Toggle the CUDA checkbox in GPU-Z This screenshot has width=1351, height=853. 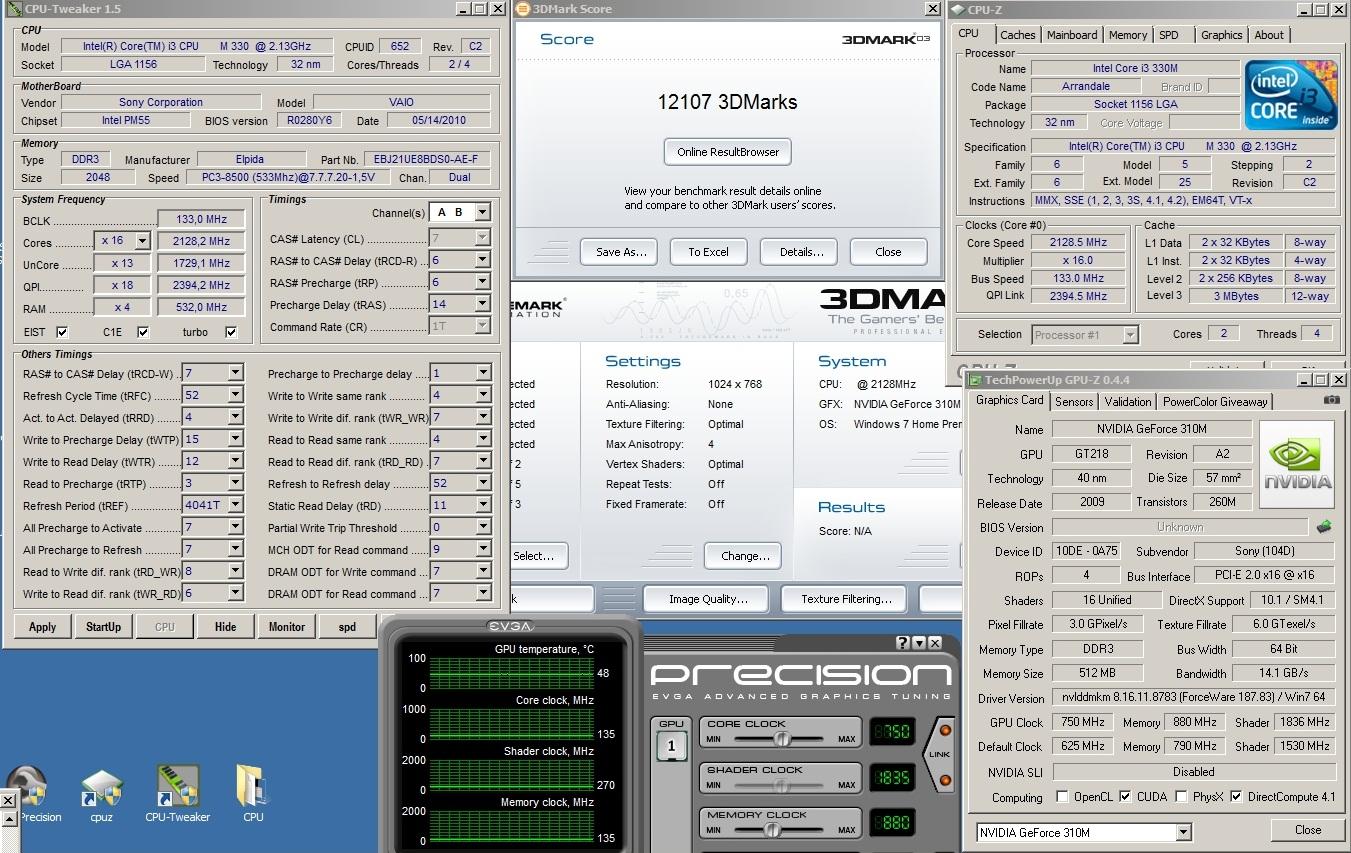point(1125,797)
